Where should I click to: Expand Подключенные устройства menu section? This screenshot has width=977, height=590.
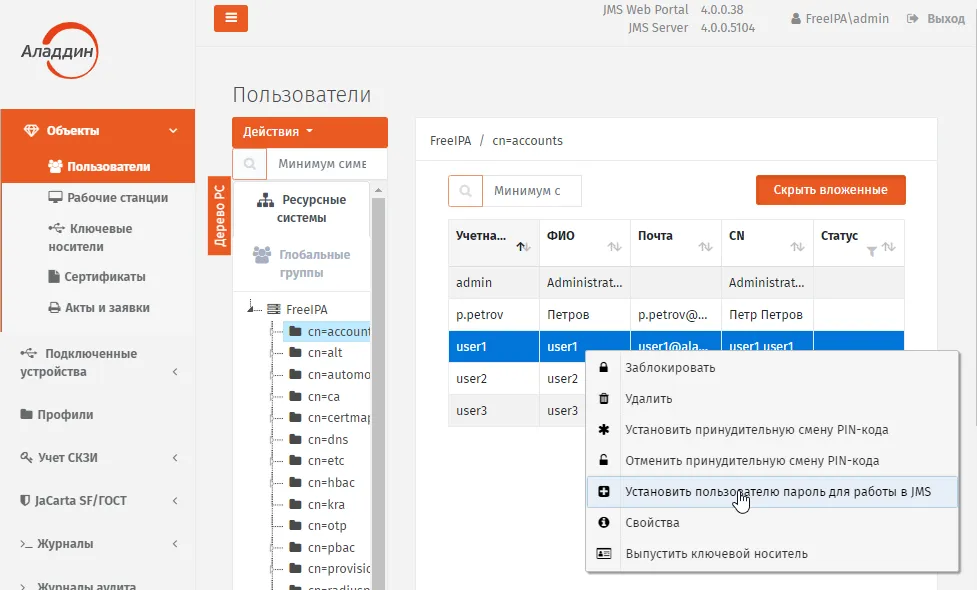pos(98,363)
